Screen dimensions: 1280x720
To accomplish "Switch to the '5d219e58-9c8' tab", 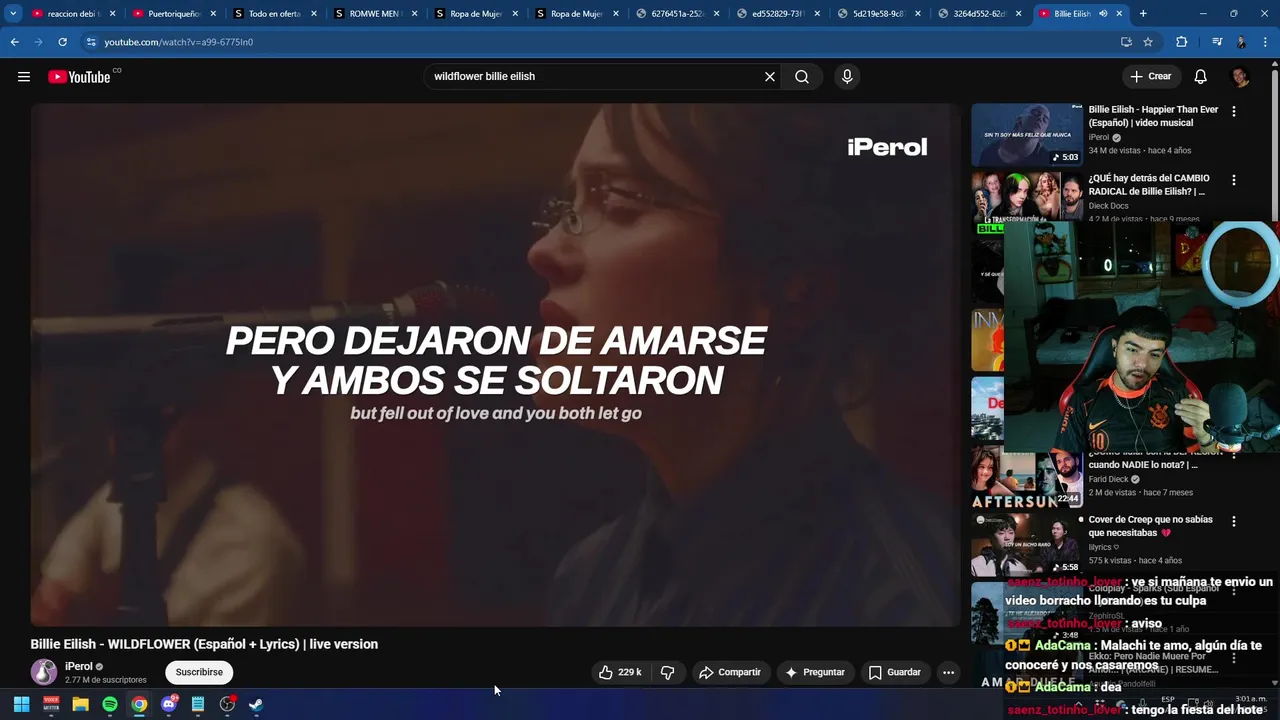I will click(880, 14).
